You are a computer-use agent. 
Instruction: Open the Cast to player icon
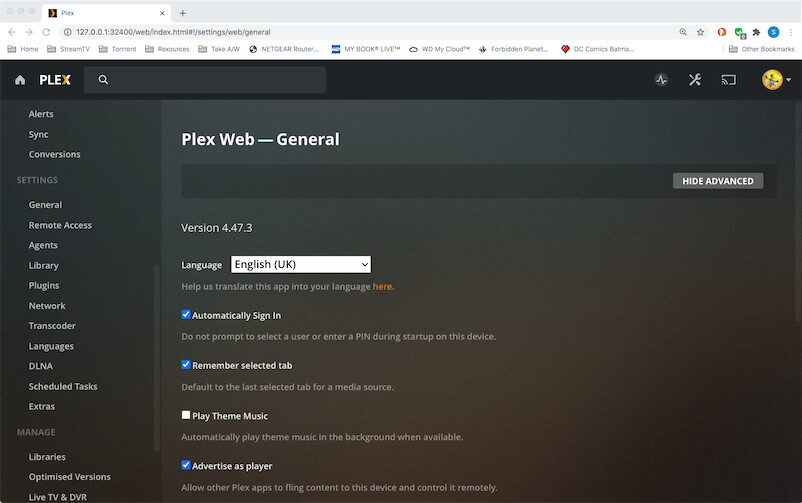[728, 80]
